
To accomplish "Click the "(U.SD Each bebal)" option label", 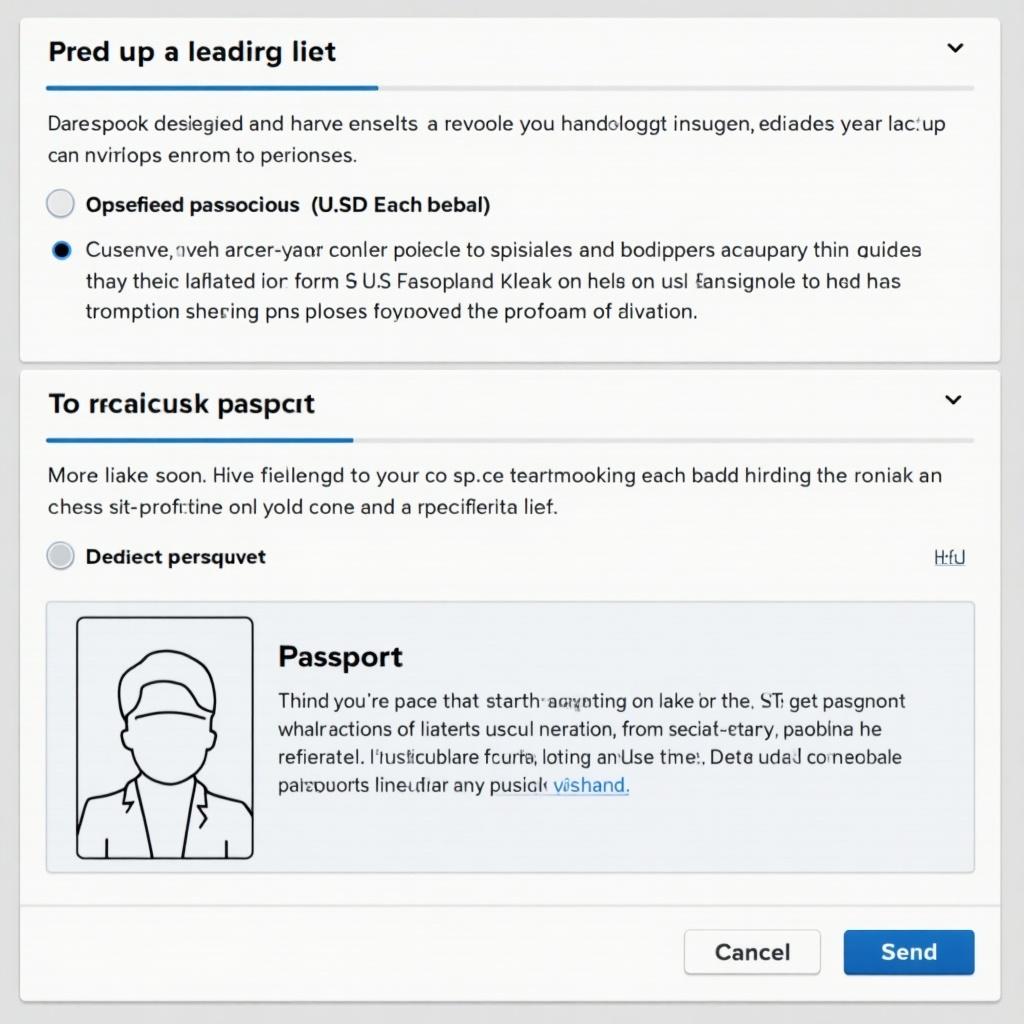I will (x=400, y=204).
